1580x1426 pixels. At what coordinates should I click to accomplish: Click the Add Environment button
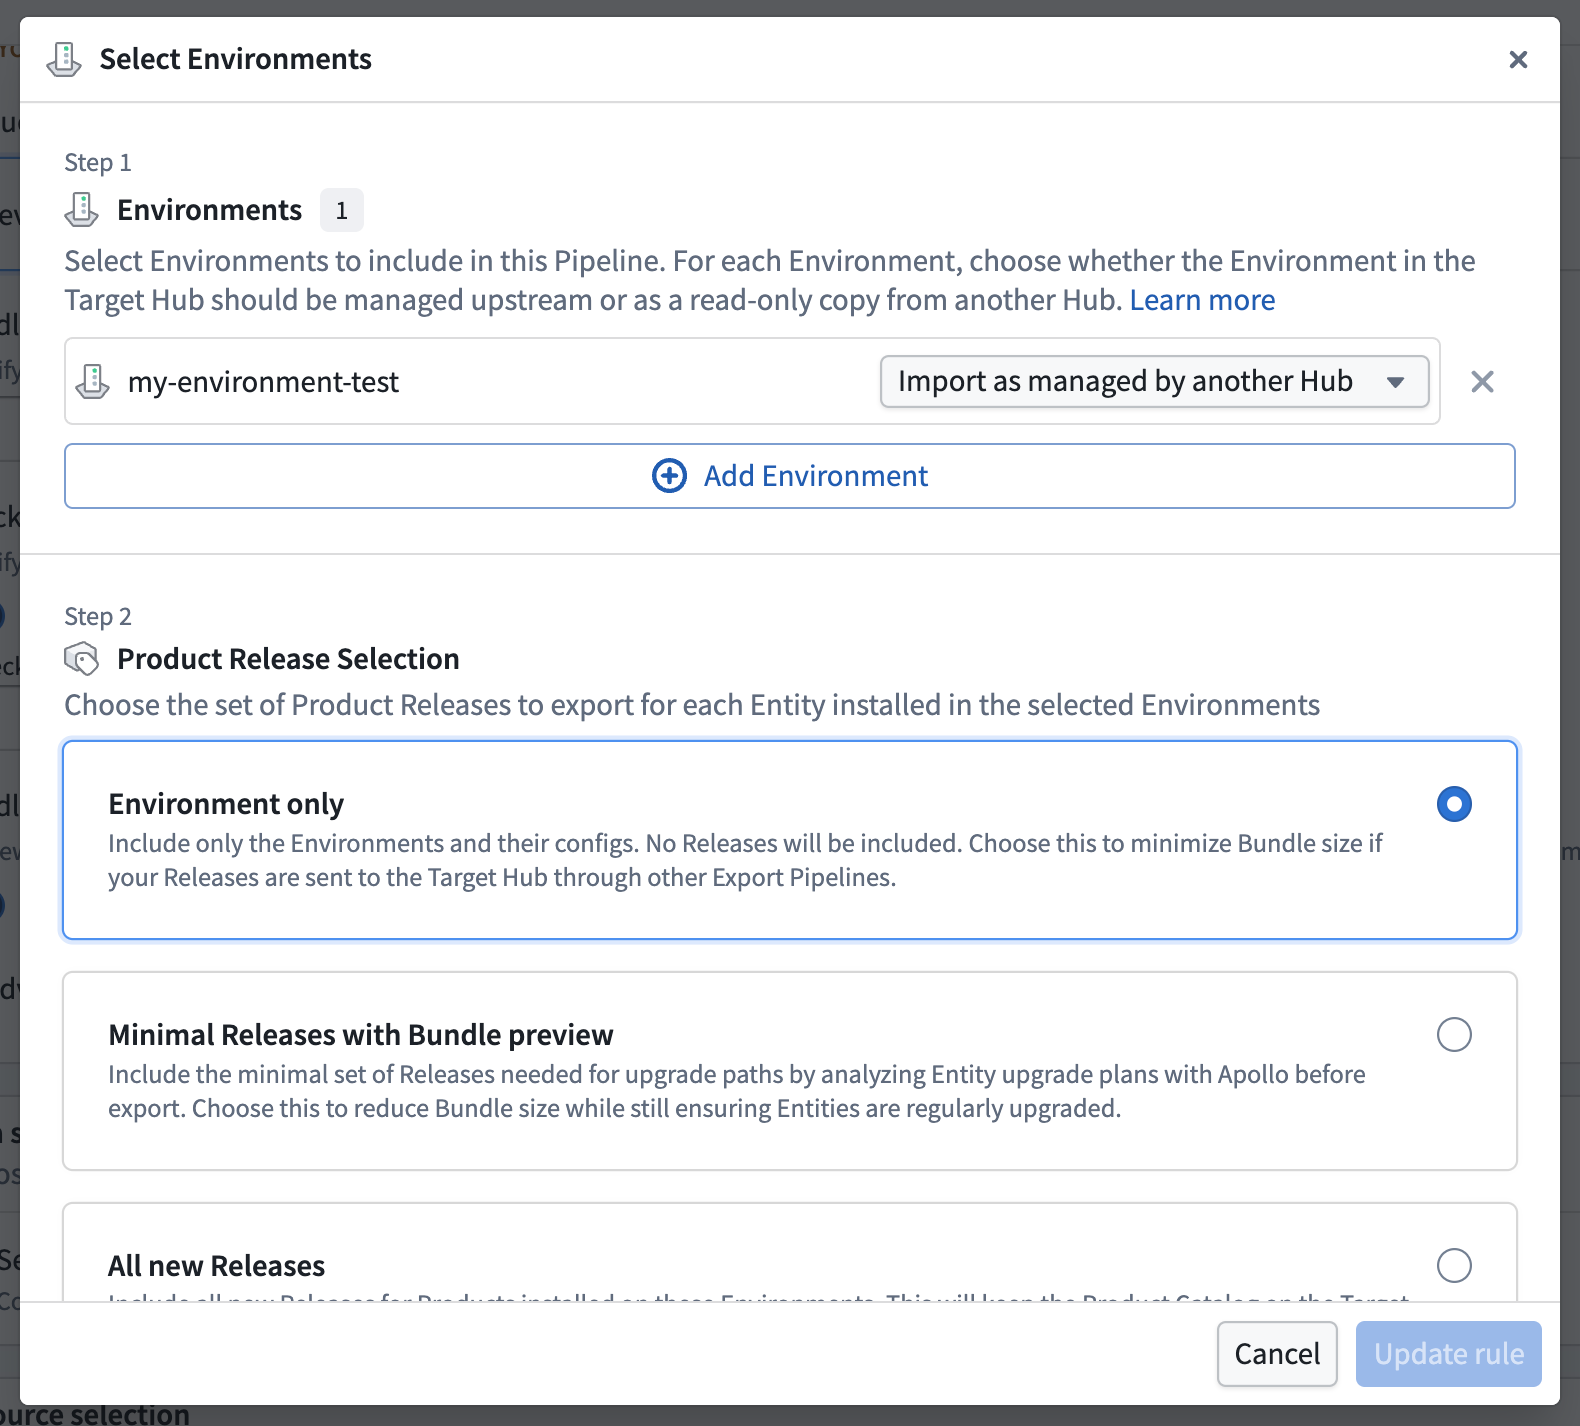point(790,476)
